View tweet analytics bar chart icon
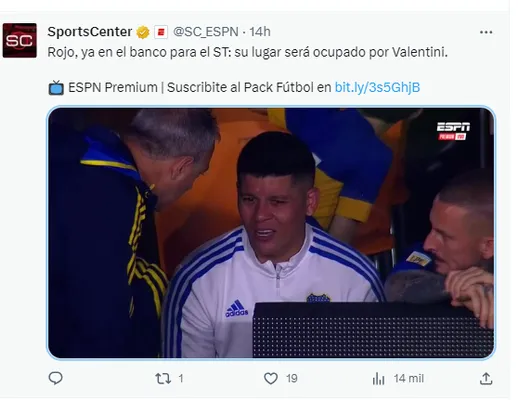The width and height of the screenshot is (520, 400). click(x=378, y=379)
